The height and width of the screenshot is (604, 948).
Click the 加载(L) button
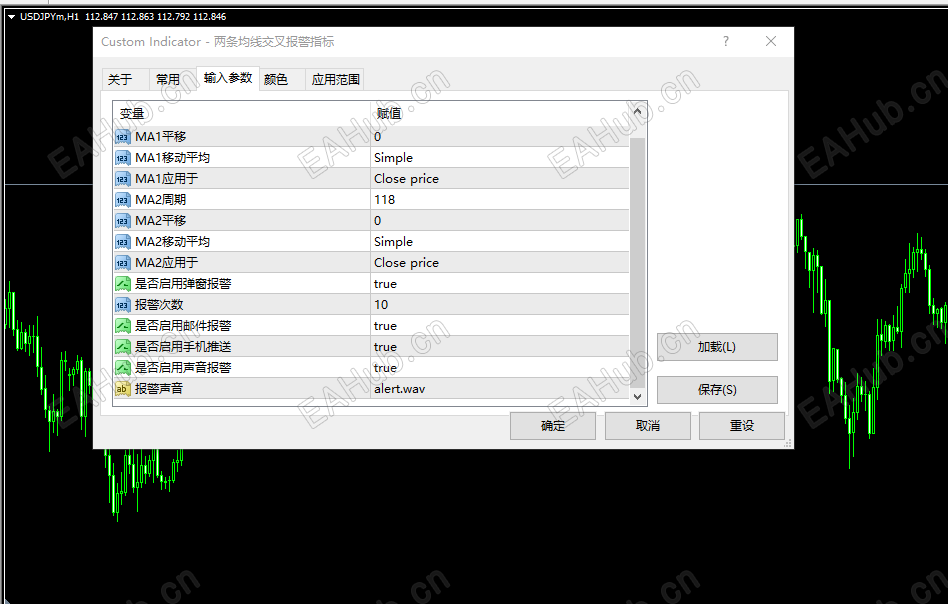(716, 347)
